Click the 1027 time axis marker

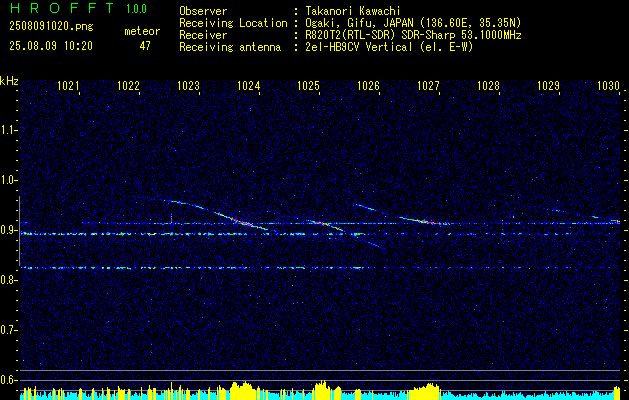click(x=428, y=85)
